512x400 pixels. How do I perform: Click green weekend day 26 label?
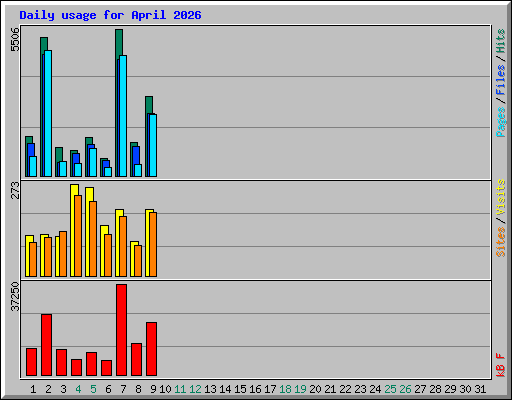405,389
